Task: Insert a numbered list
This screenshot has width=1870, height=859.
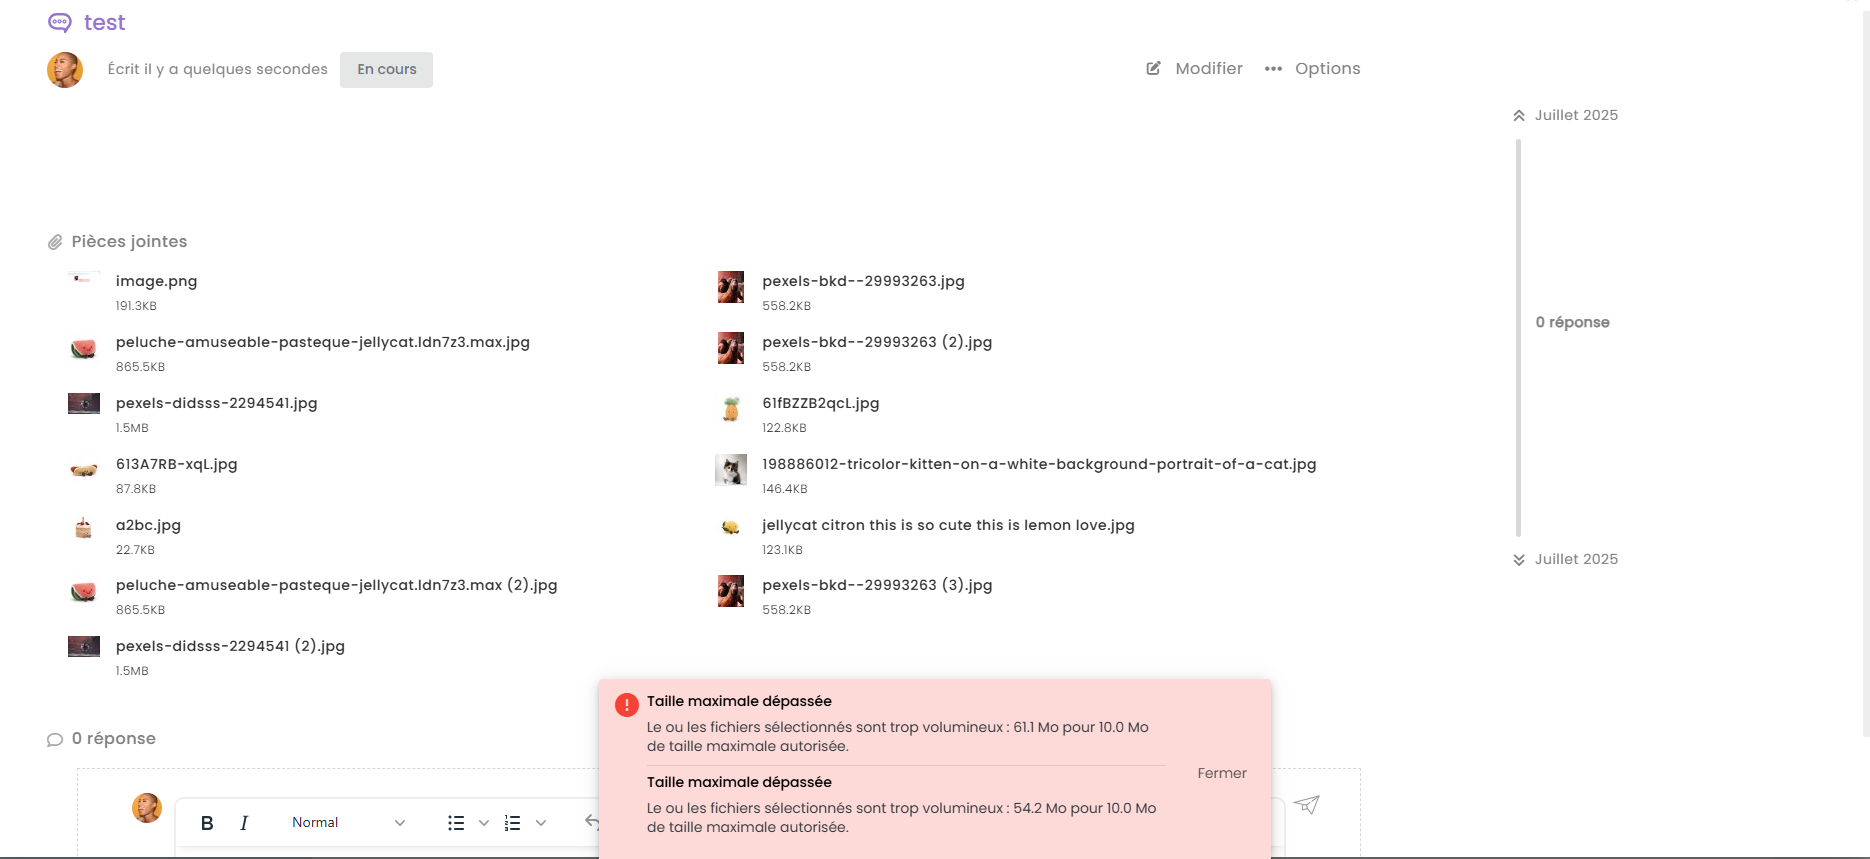Action: point(513,823)
